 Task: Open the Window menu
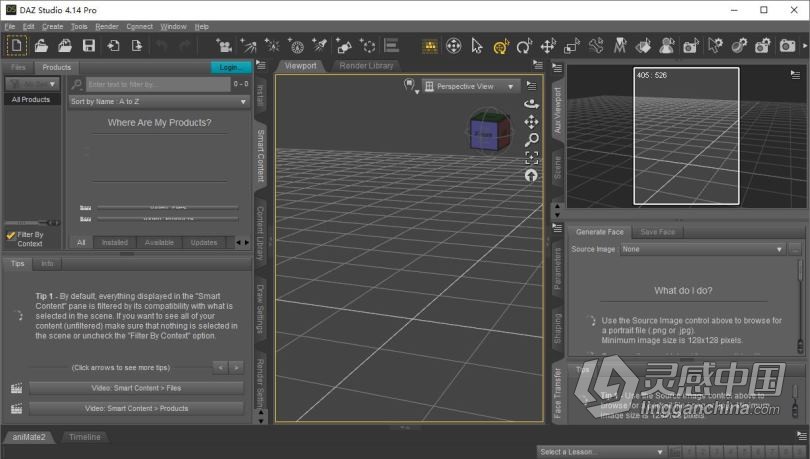[x=173, y=26]
